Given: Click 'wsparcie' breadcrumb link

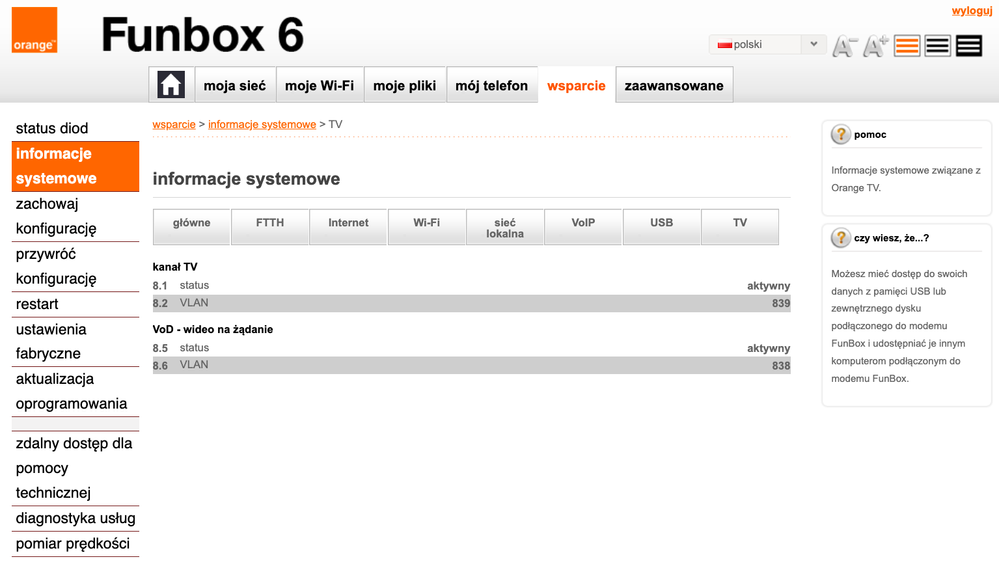Looking at the screenshot, I should [x=174, y=125].
